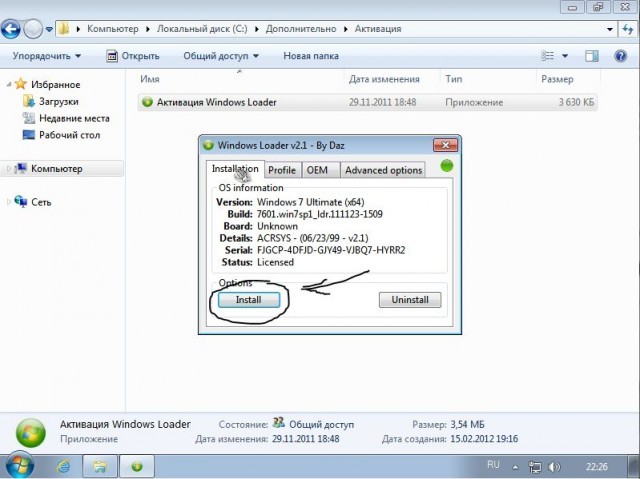The width and height of the screenshot is (640, 479).
Task: Click the Windows Loader title bar icon
Action: 209,145
